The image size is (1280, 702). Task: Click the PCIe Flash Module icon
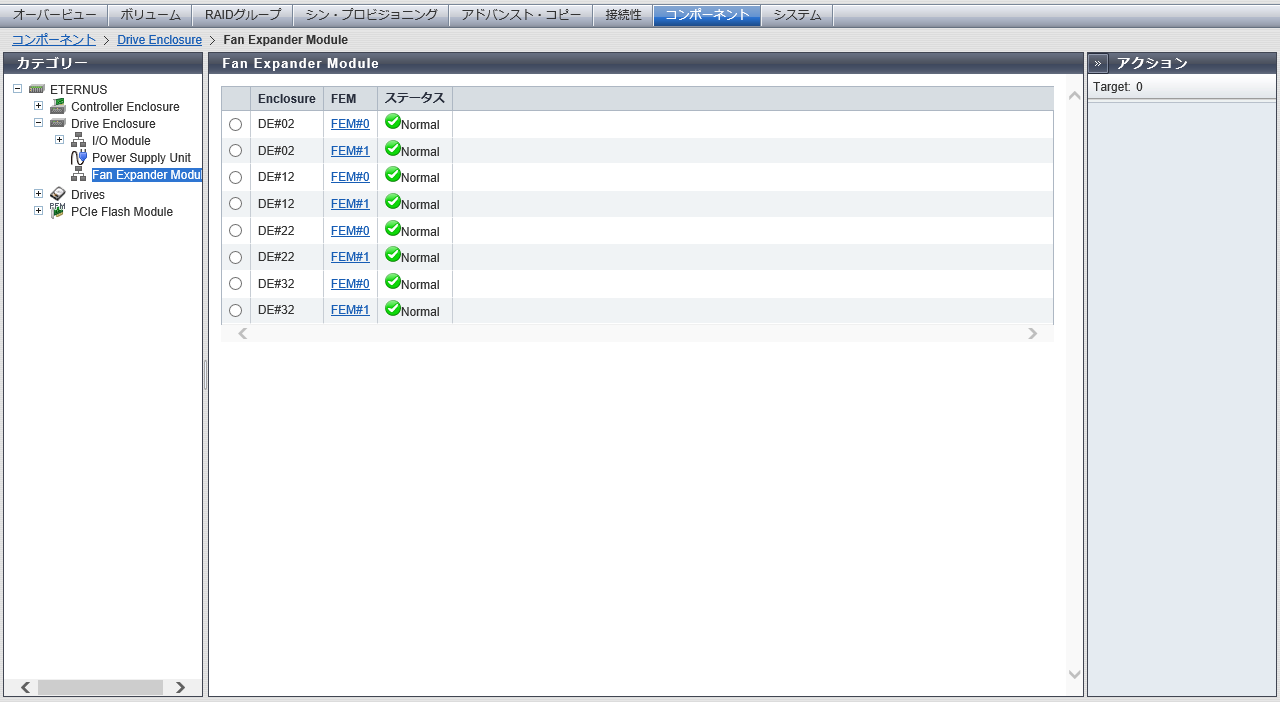point(58,211)
